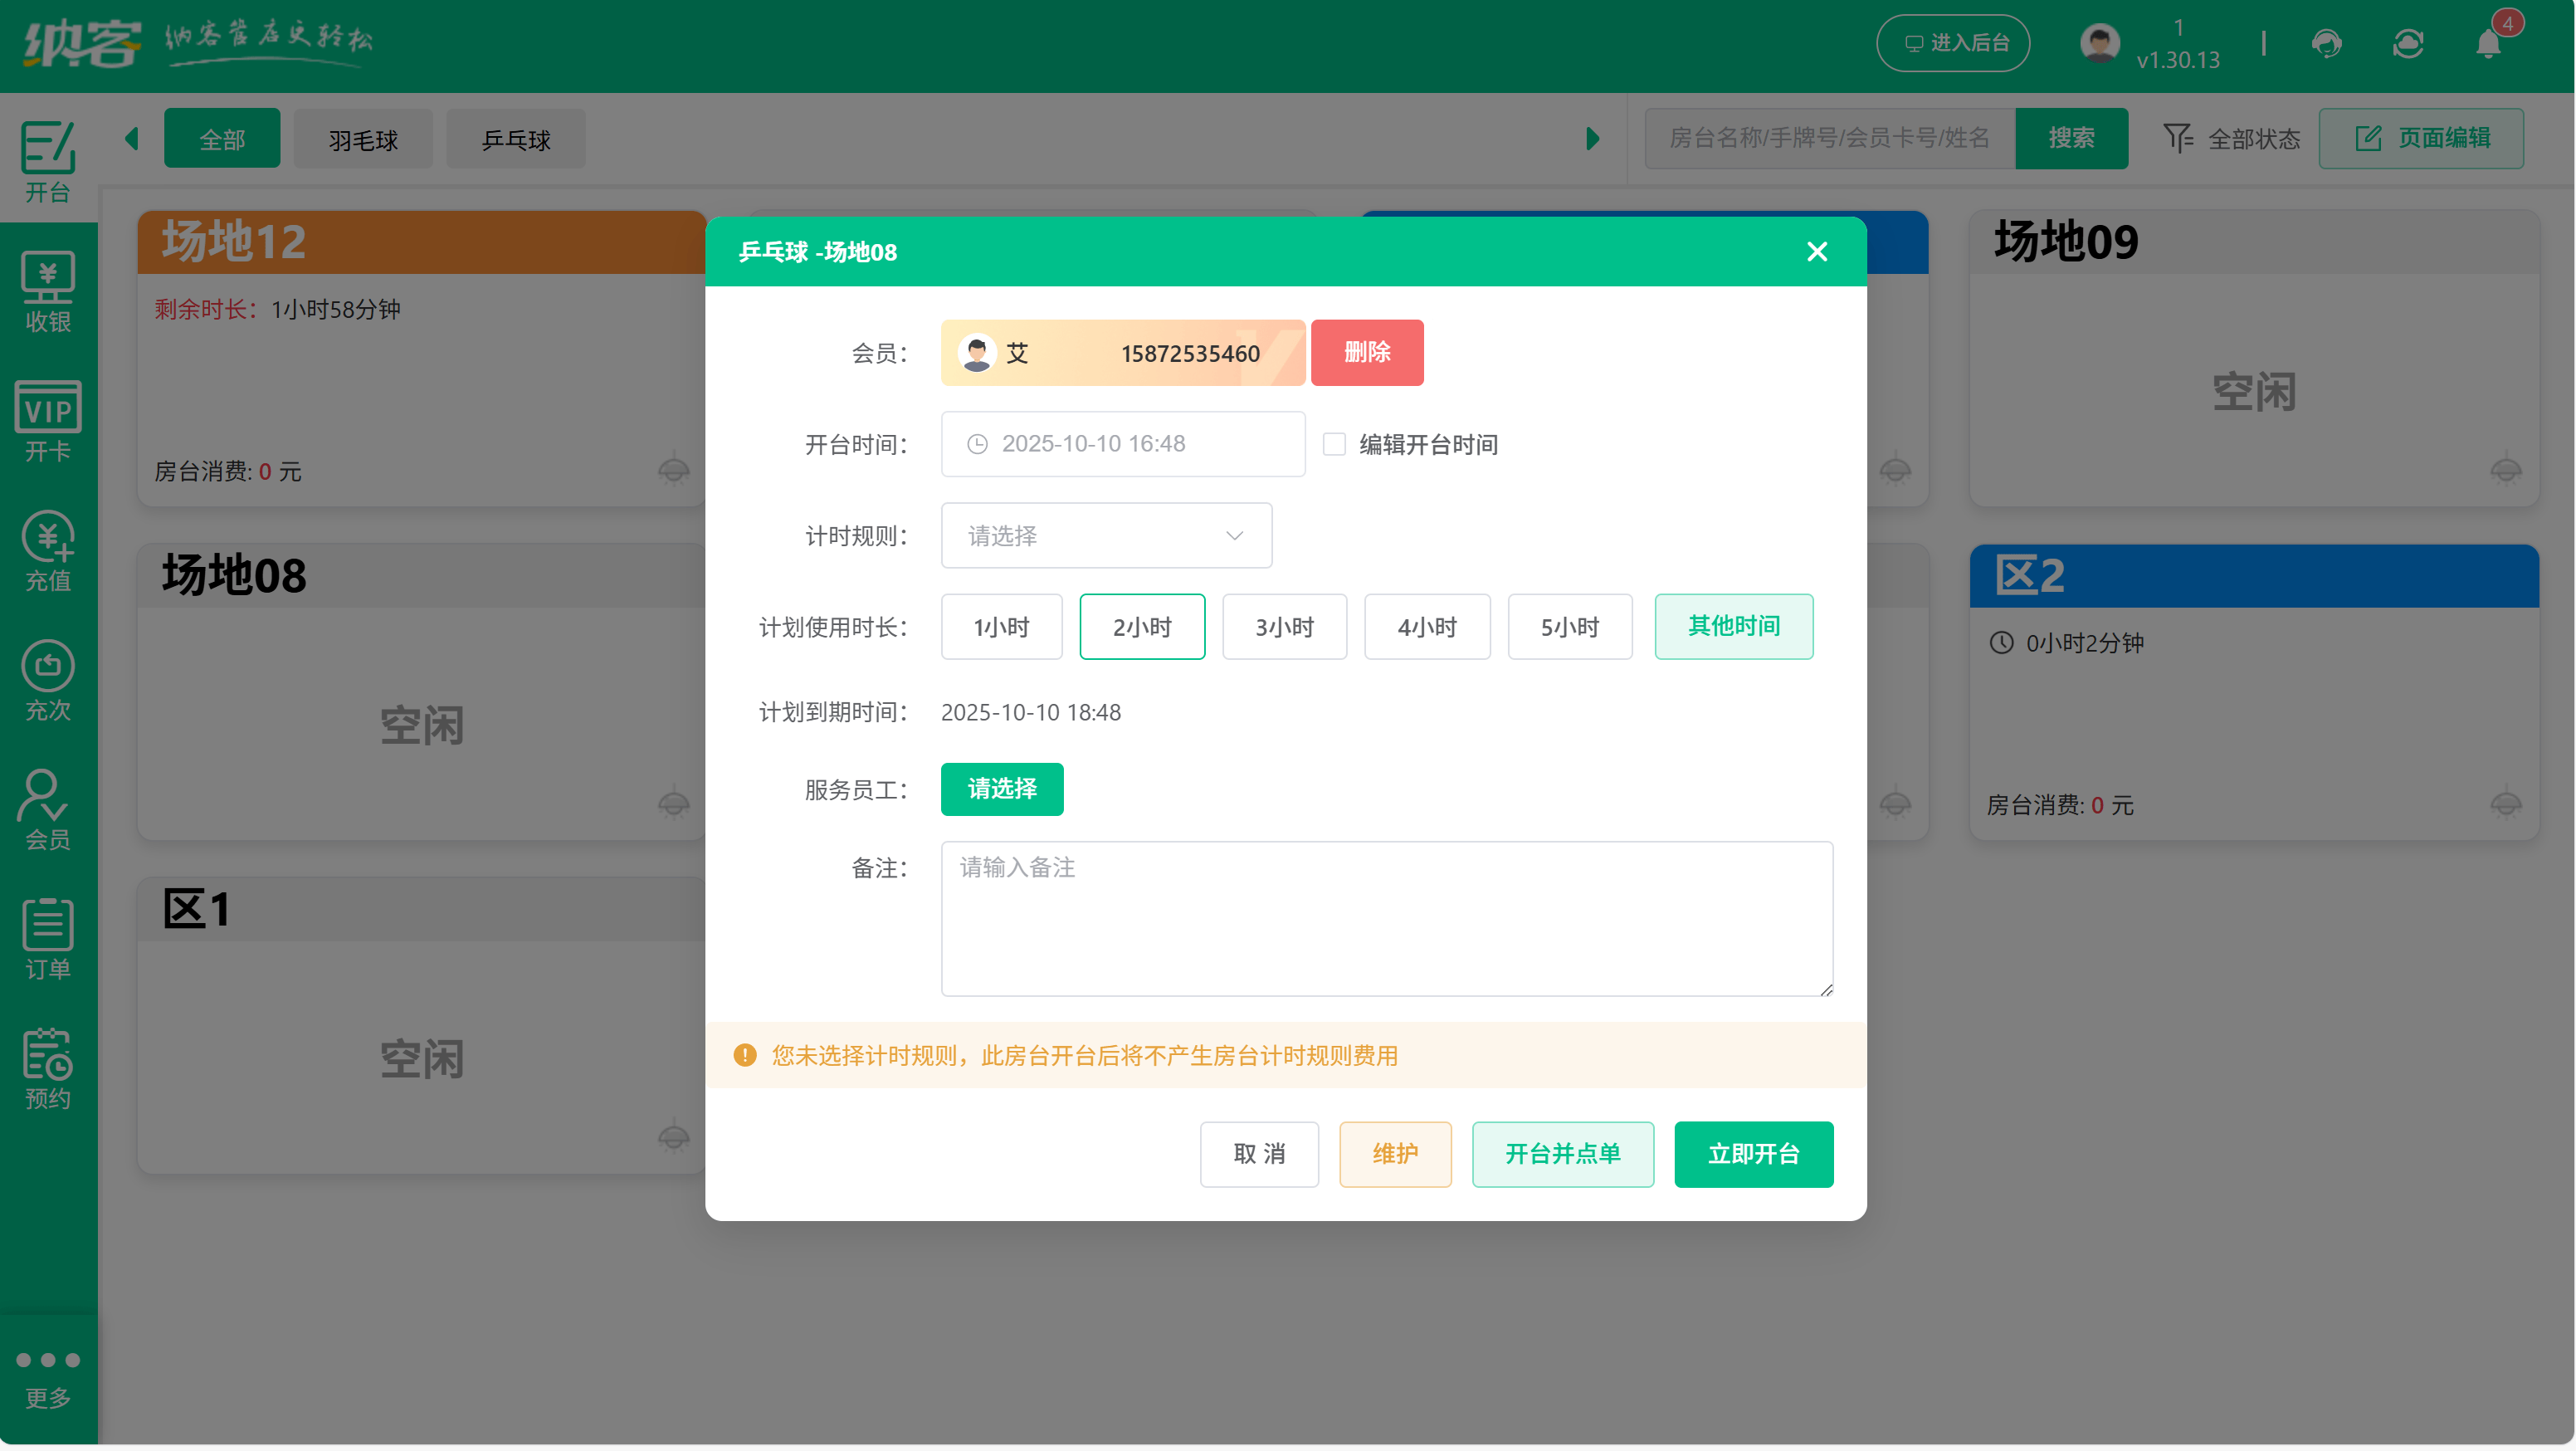Viewport: 2576px width, 1451px height.
Task: Click the VIP 开卡 sidebar icon
Action: tap(48, 421)
